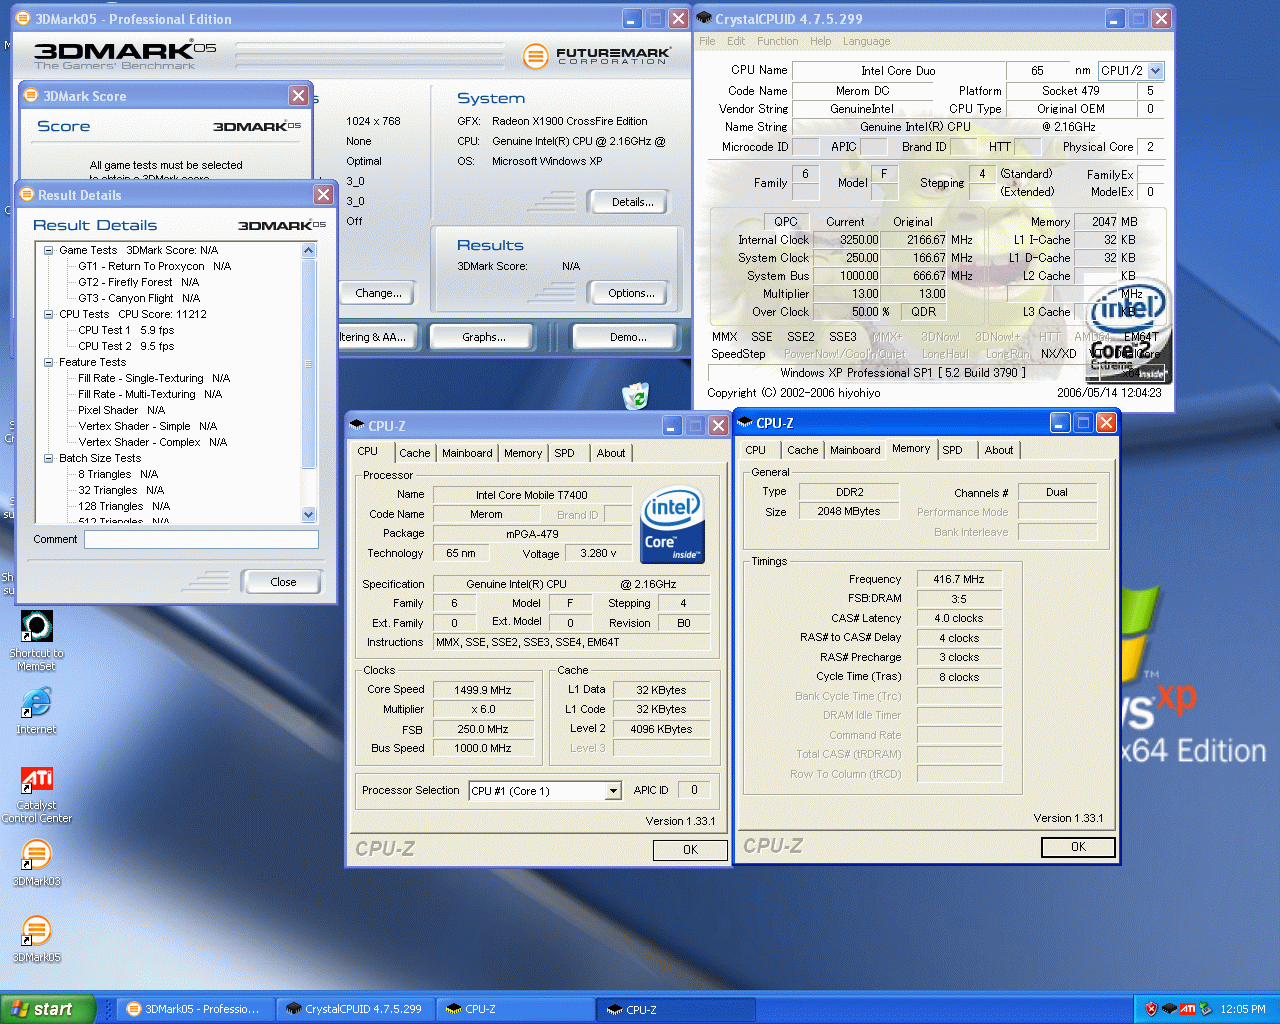Screen dimensions: 1280x1024
Task: Select the 32 Triangles N/A row
Action: tap(121, 490)
